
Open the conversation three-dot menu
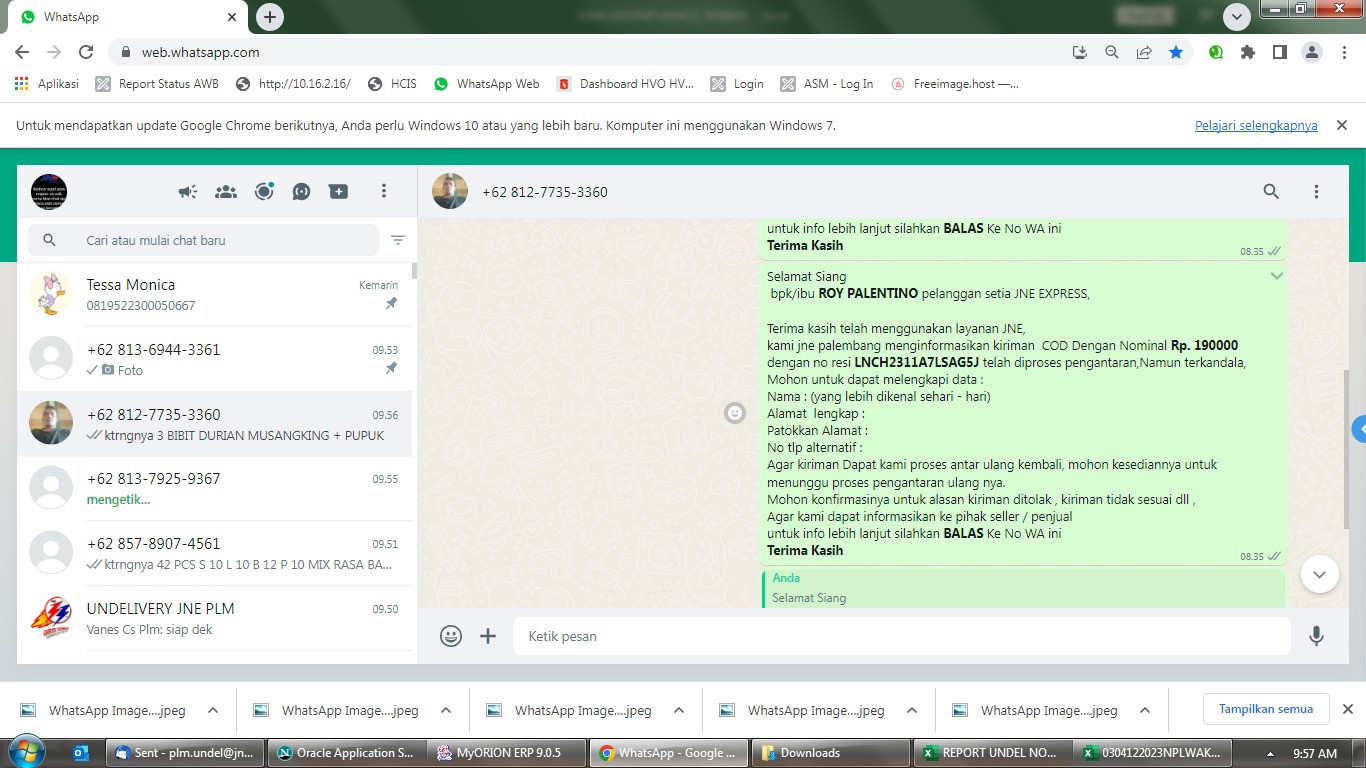point(1316,191)
